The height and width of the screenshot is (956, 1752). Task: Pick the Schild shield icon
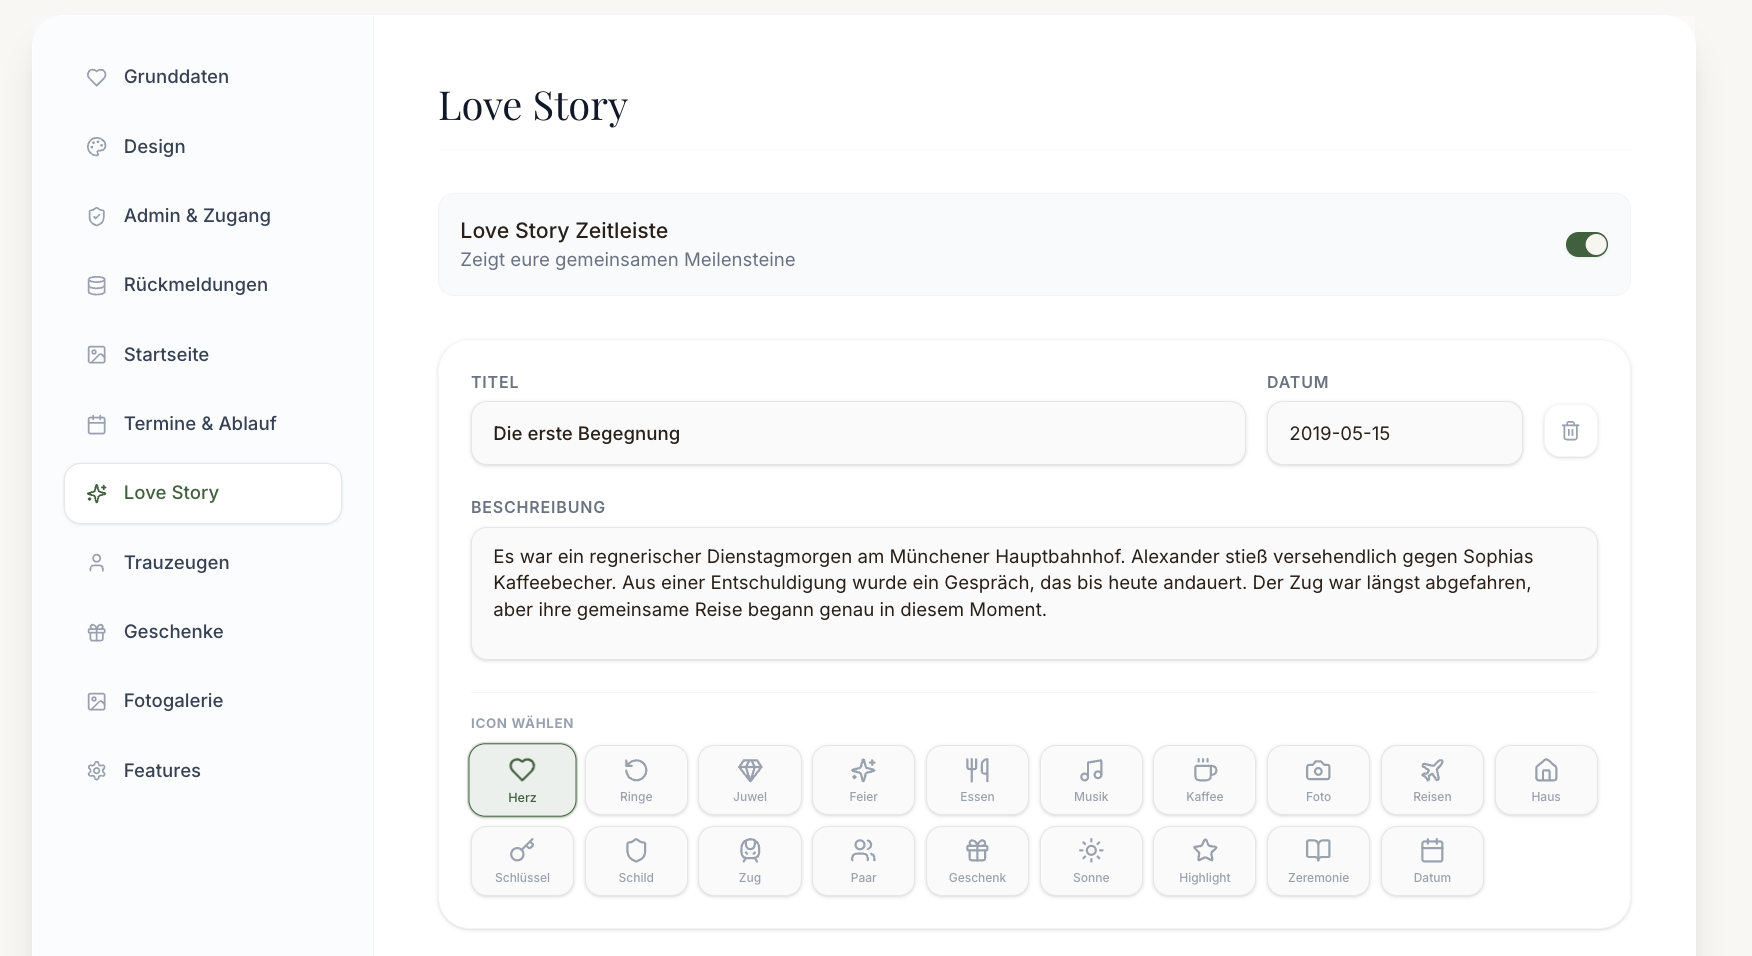coord(636,861)
